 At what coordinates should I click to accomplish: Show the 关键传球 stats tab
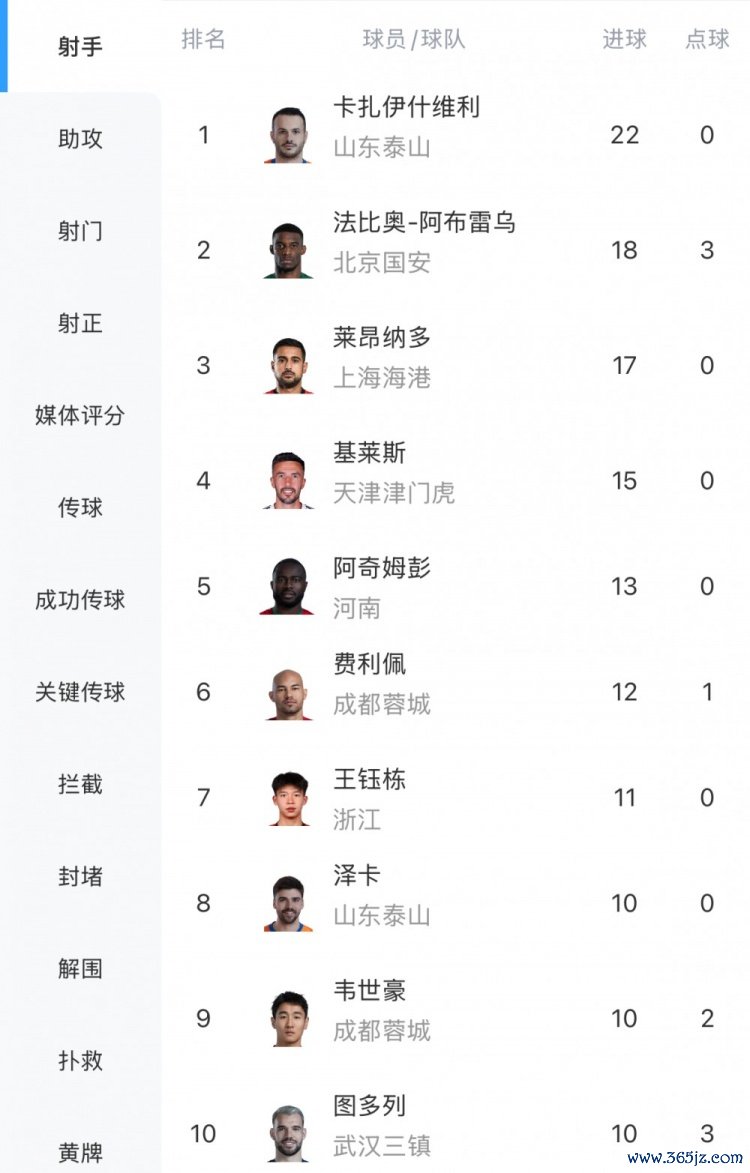[80, 692]
